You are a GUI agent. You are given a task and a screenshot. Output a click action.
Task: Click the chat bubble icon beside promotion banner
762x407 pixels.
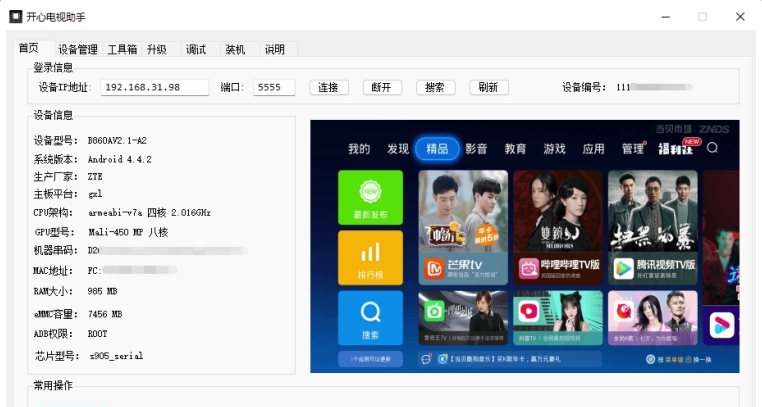pos(426,359)
